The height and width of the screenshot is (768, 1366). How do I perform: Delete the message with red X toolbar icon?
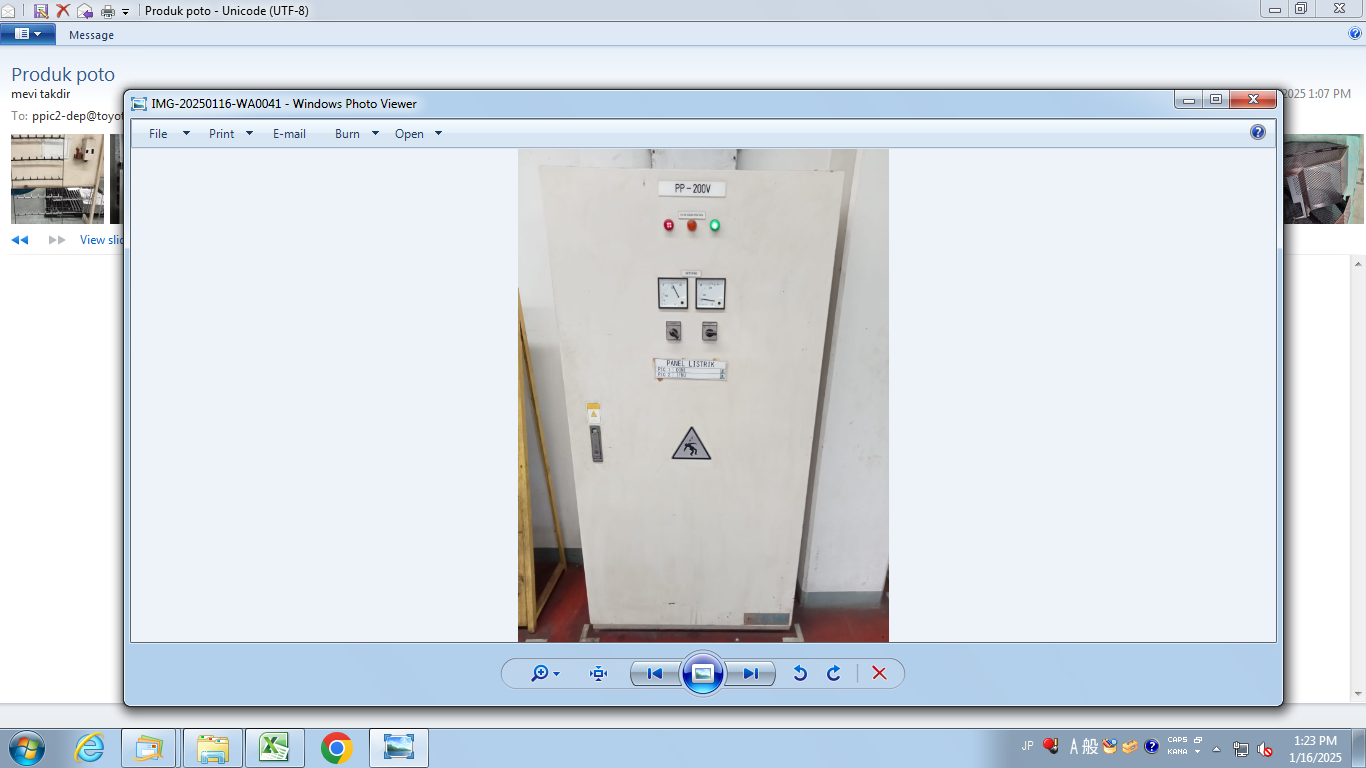click(x=63, y=10)
